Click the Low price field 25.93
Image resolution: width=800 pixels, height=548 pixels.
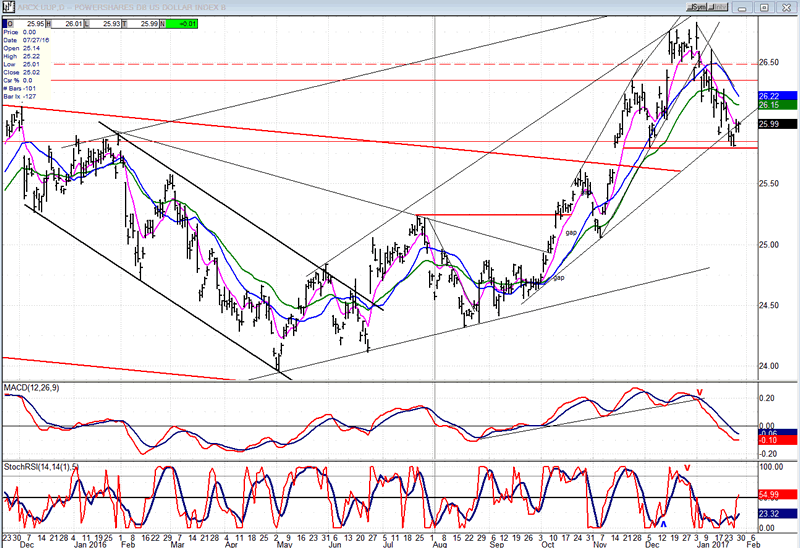click(x=103, y=24)
